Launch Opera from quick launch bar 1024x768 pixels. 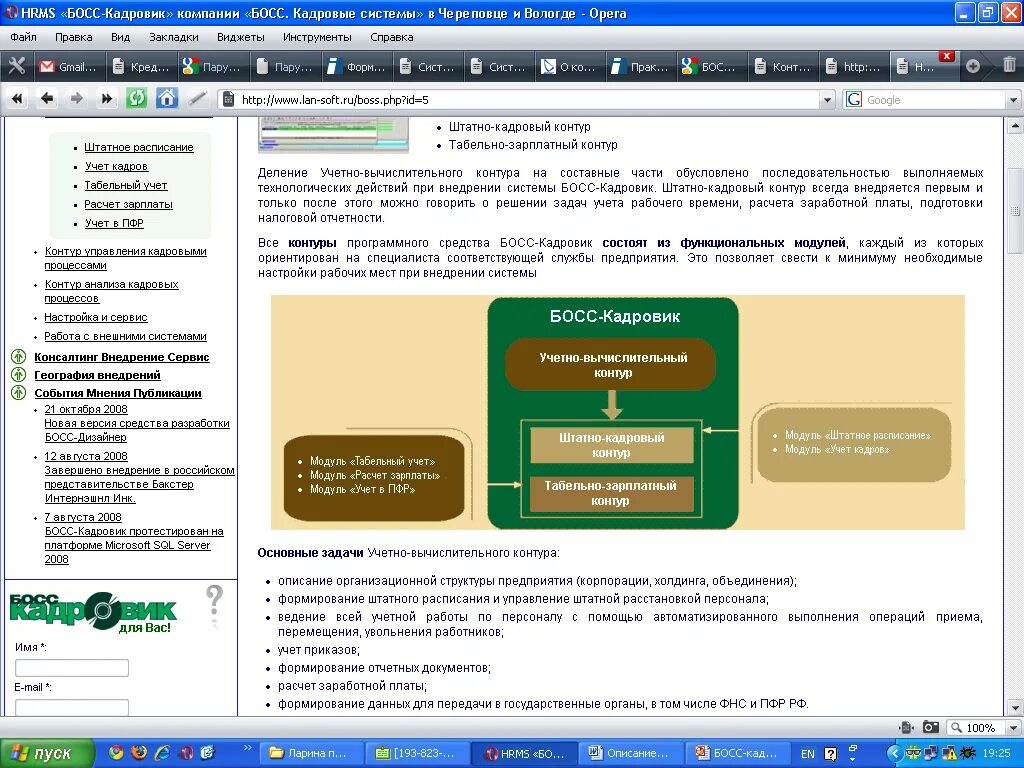pos(185,752)
